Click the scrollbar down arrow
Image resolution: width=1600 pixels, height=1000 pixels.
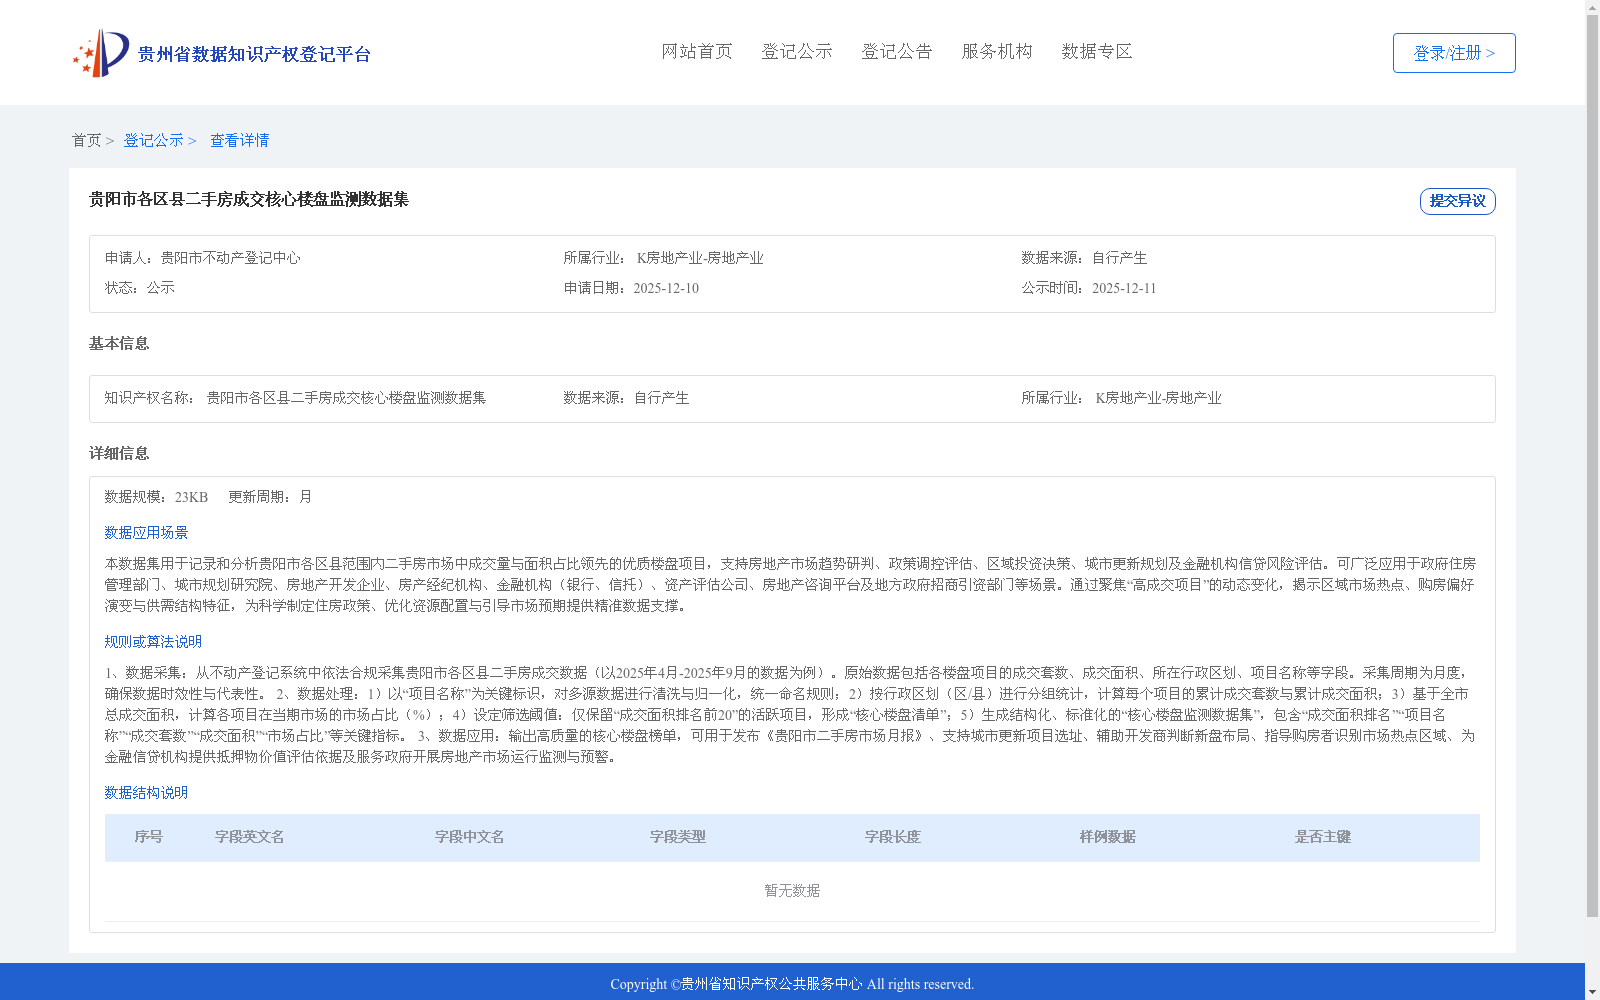click(x=1592, y=994)
